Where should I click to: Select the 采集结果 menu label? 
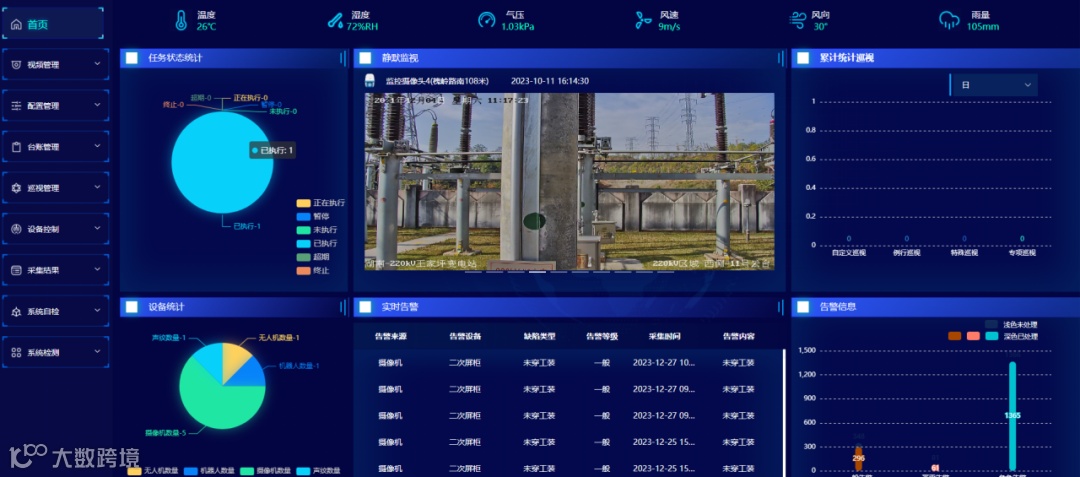coord(43,271)
